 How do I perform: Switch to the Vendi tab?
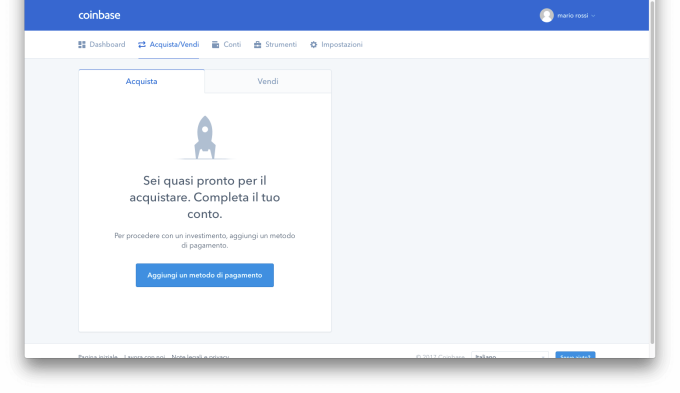click(x=268, y=81)
